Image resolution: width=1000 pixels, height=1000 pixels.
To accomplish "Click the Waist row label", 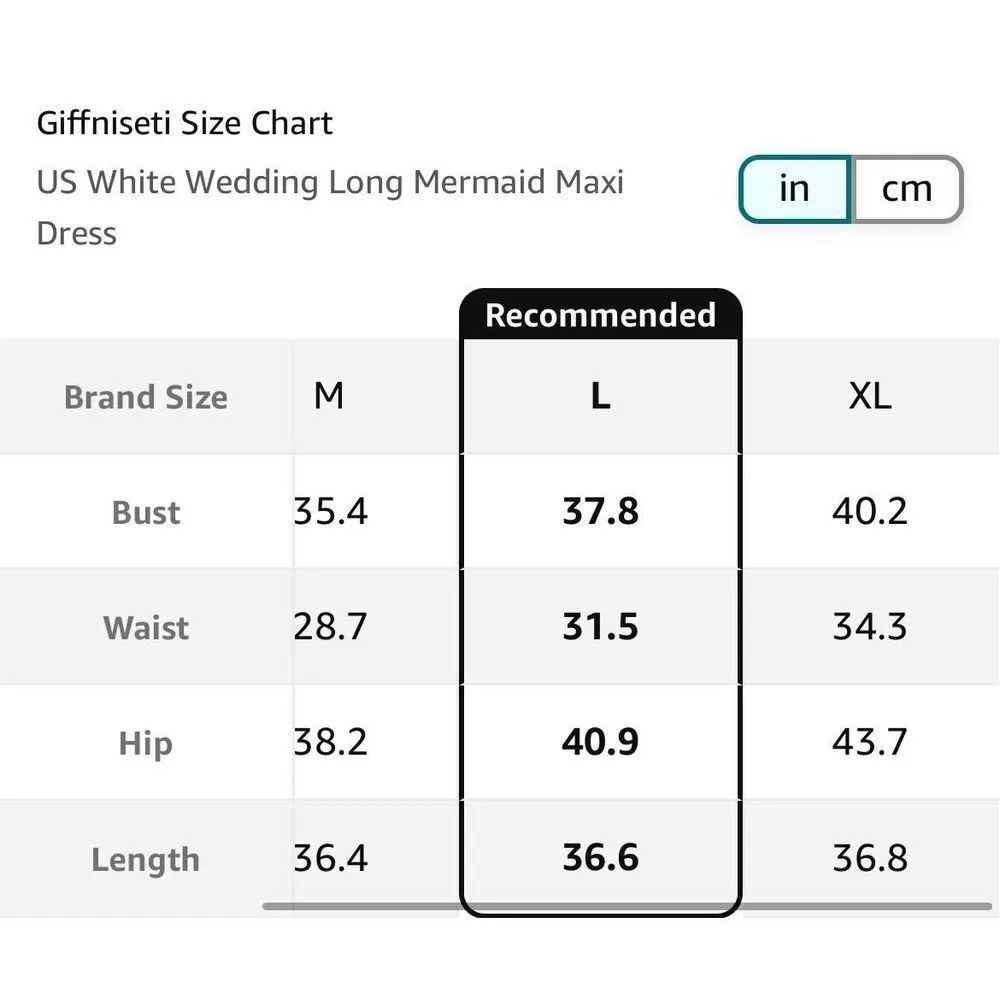I will click(146, 627).
